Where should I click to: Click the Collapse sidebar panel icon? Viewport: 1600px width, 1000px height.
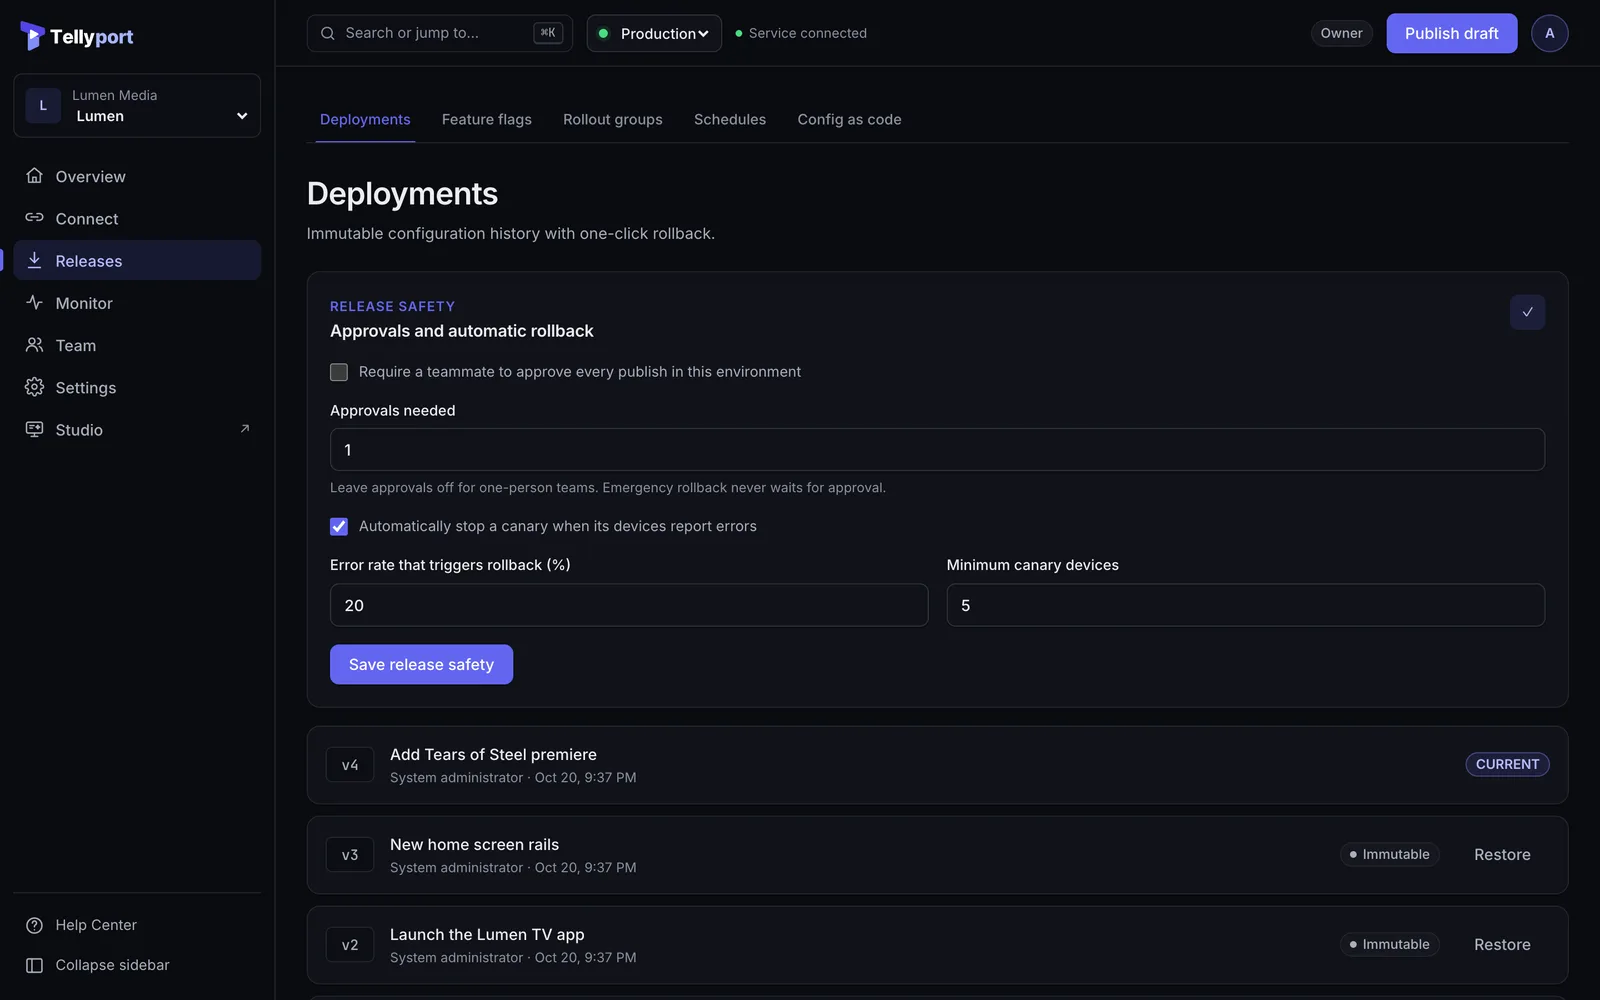click(x=34, y=965)
